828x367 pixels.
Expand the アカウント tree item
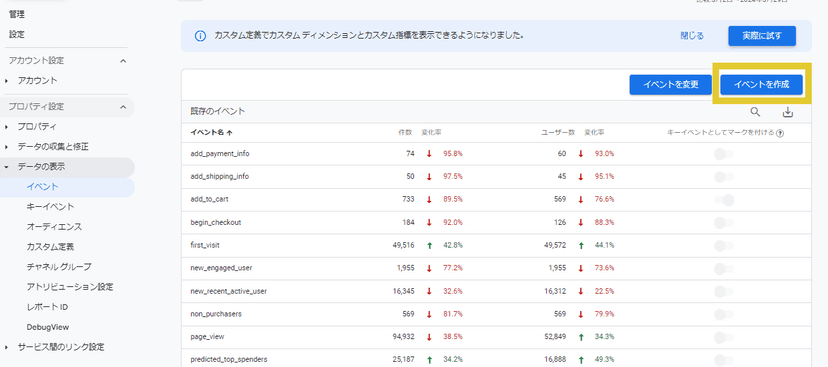tap(6, 81)
